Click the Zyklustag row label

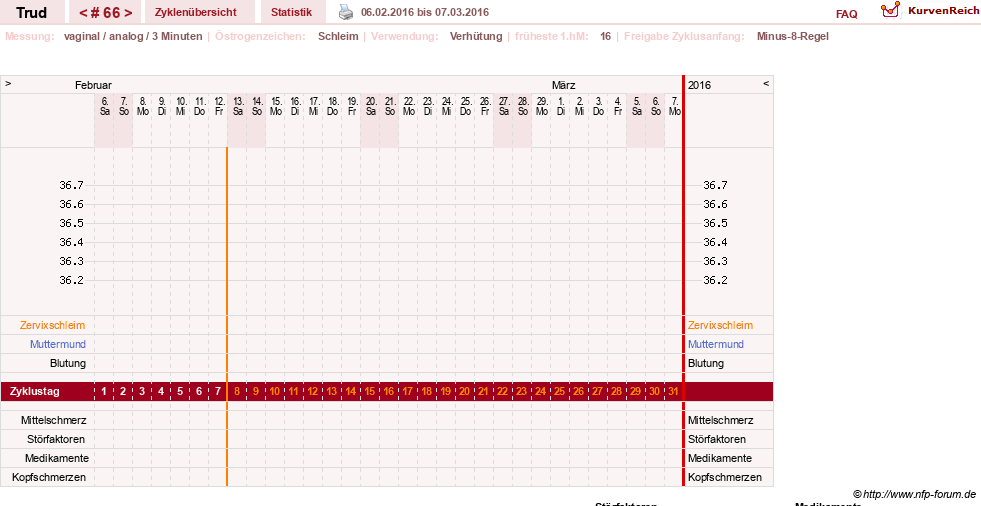coord(35,392)
